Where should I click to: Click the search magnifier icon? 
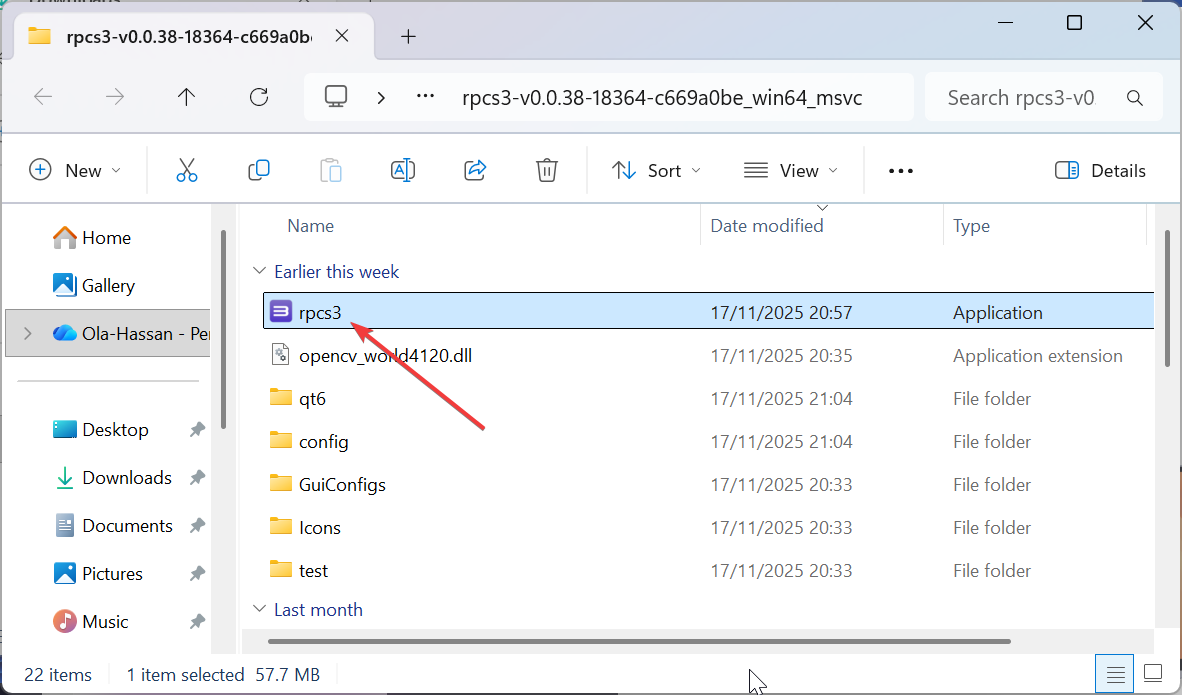pyautogui.click(x=1135, y=97)
